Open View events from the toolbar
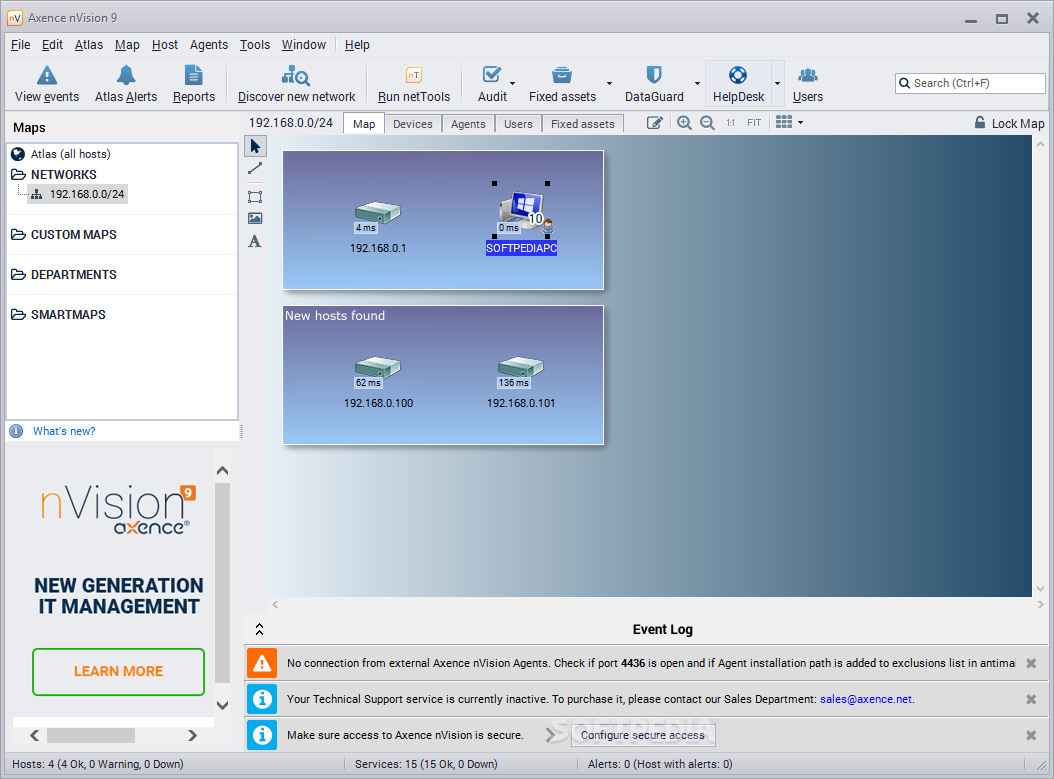This screenshot has width=1054, height=779. pos(47,84)
